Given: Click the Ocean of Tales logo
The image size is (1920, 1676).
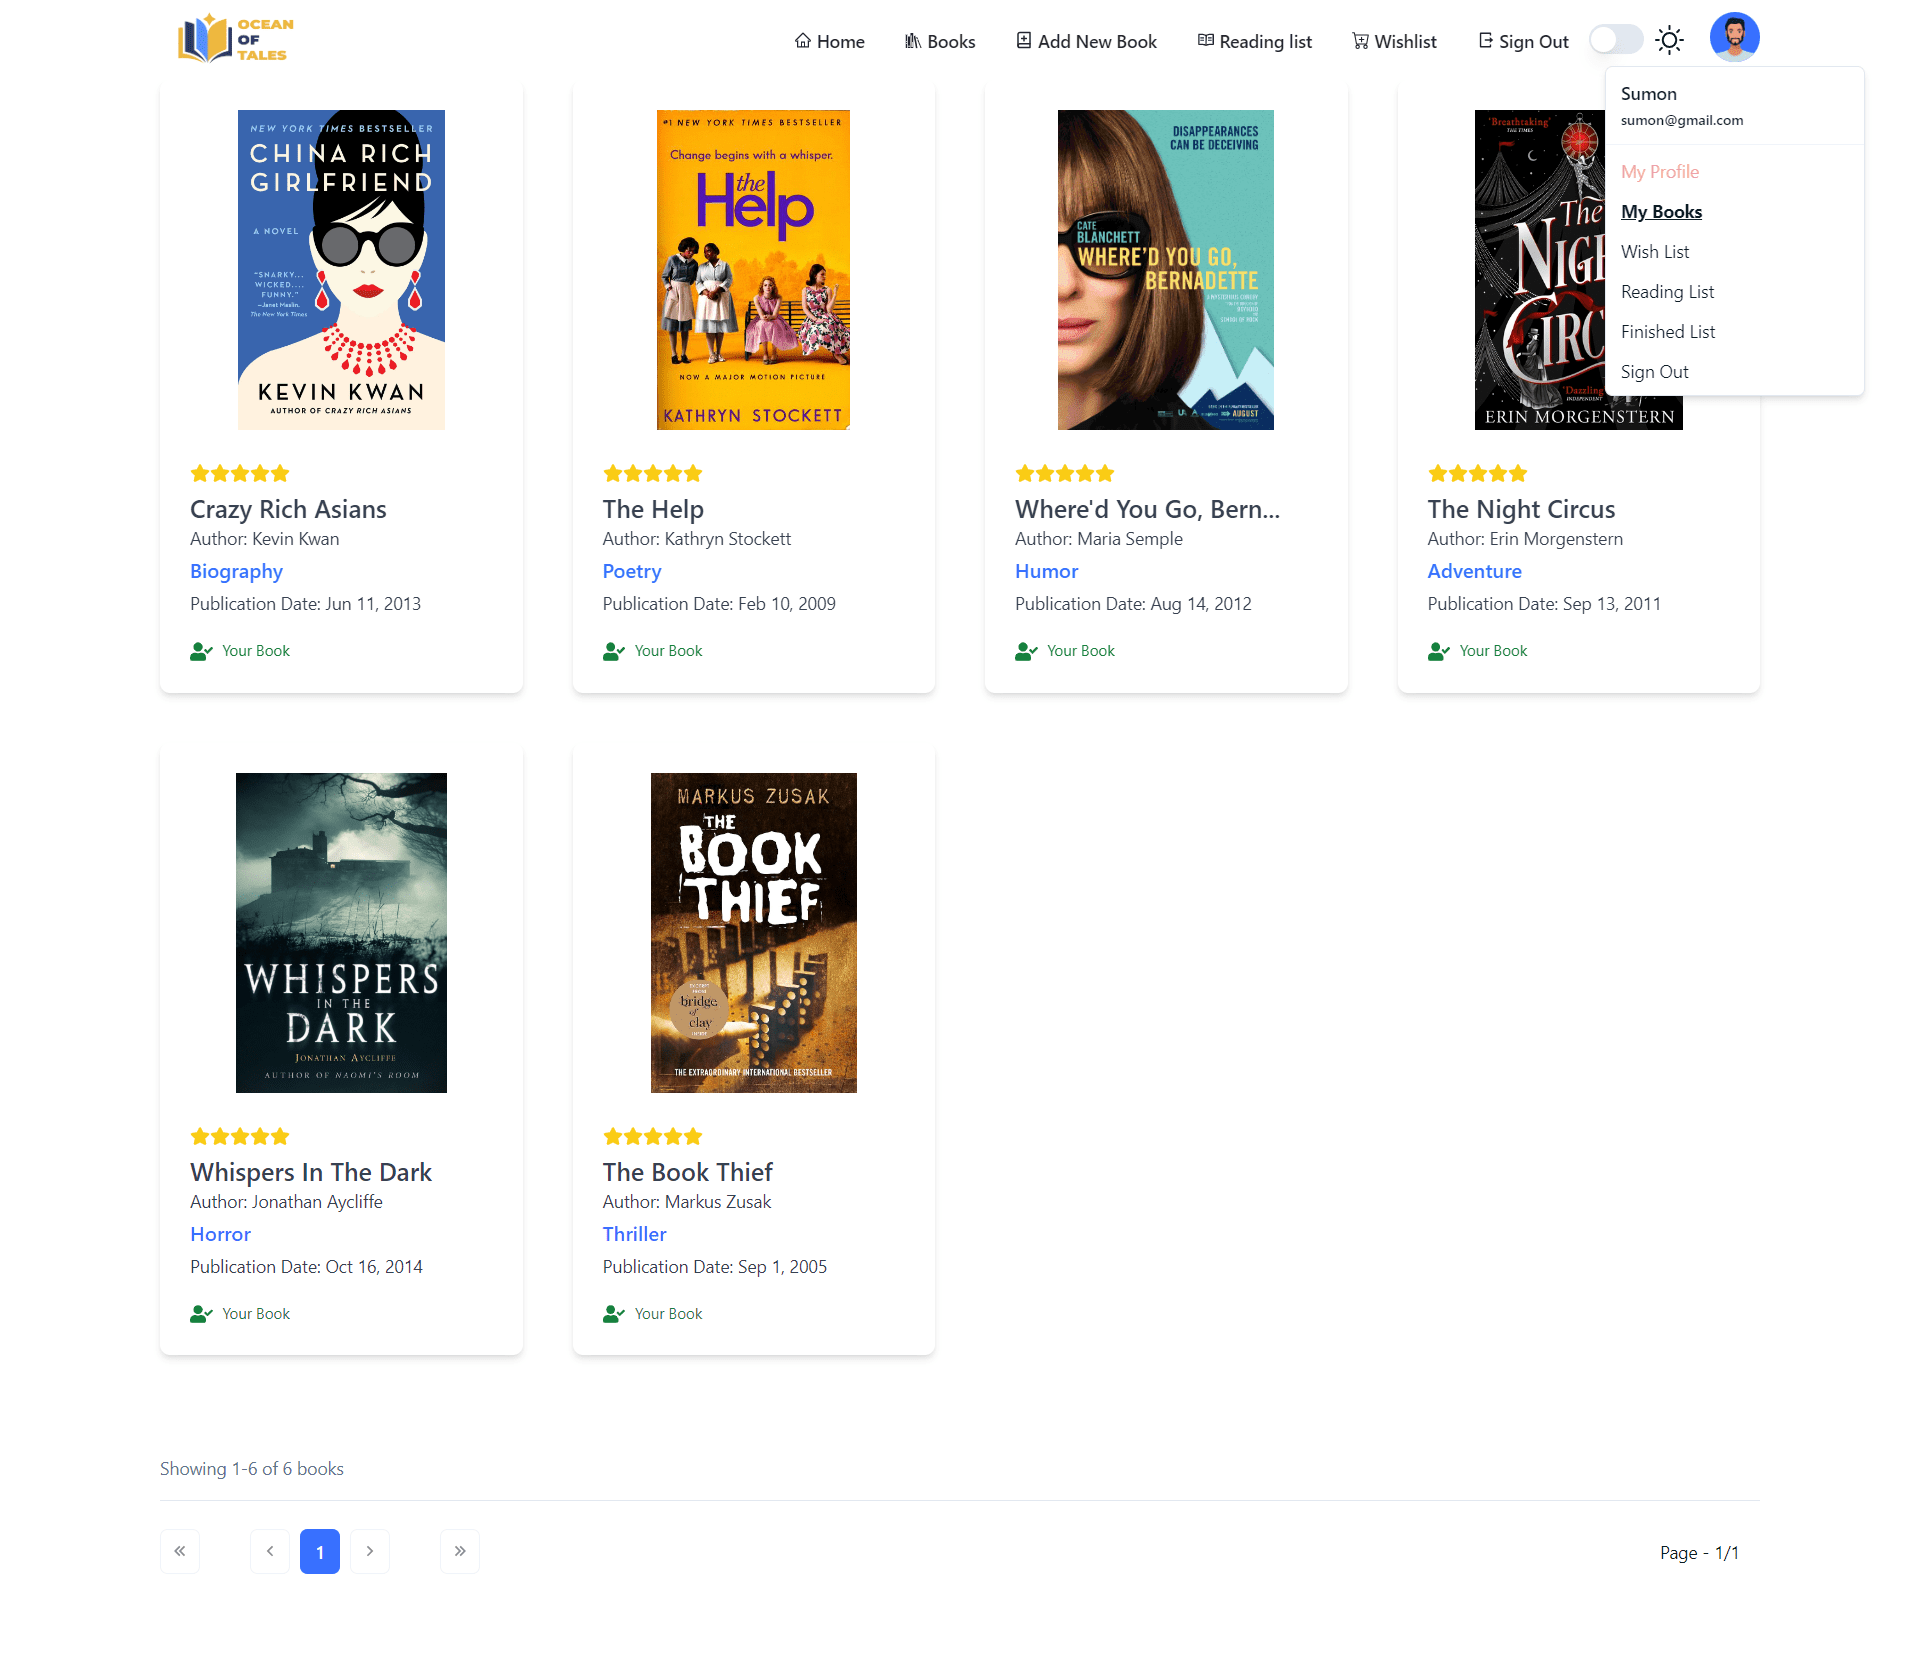Looking at the screenshot, I should tap(236, 39).
